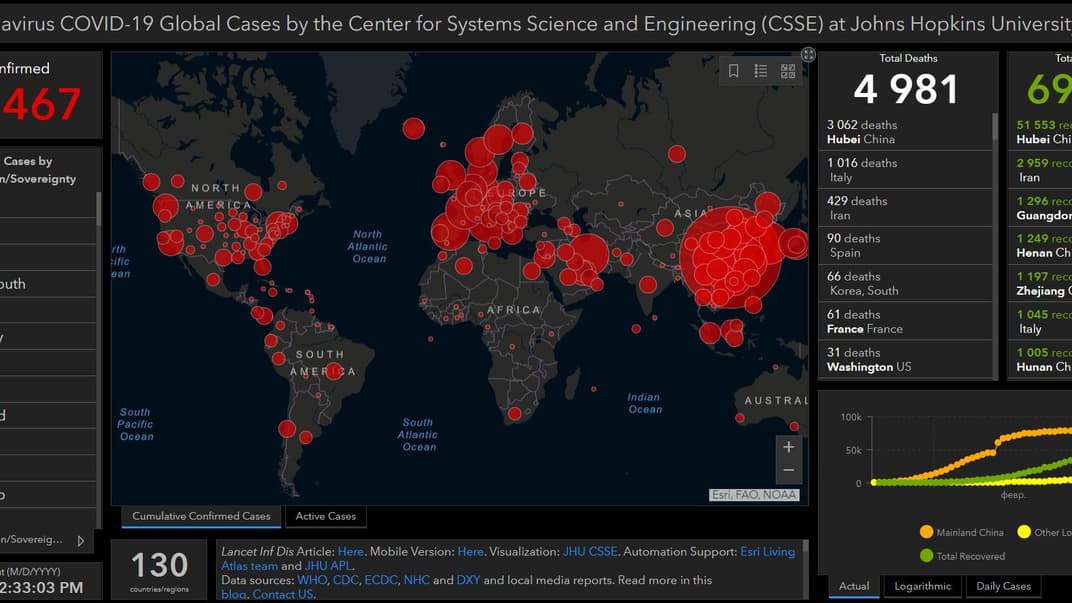The width and height of the screenshot is (1072, 603).
Task: Toggle Mainland China series in legend
Action: tap(961, 533)
